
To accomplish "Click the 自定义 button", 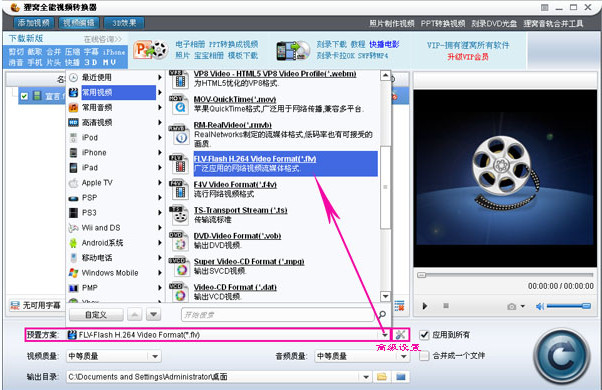I will click(96, 315).
